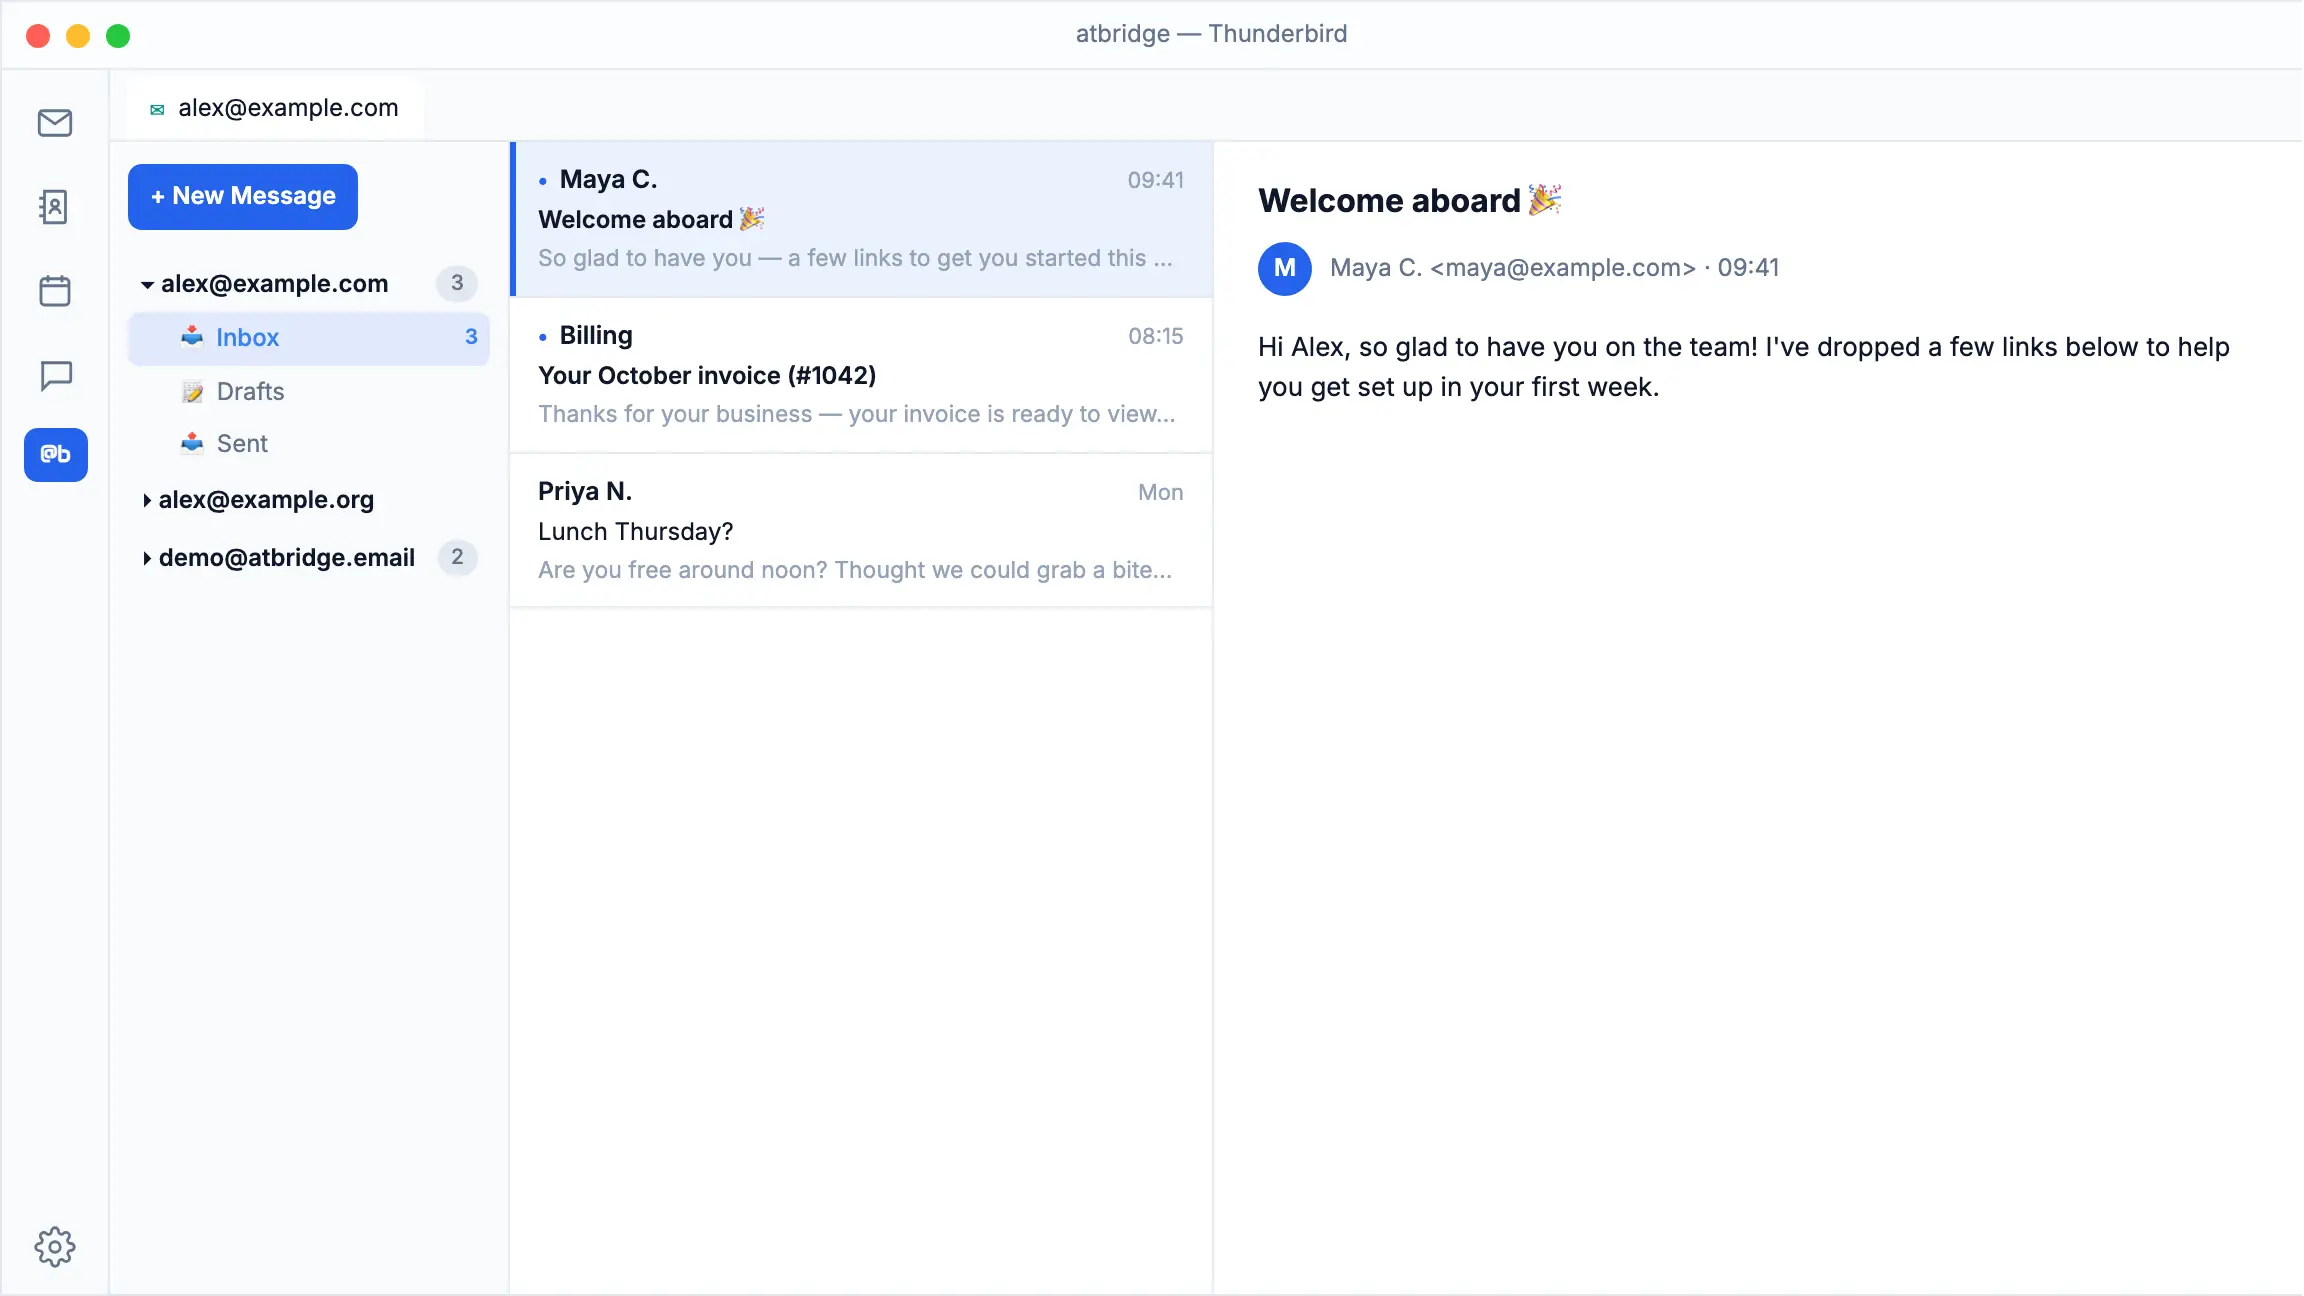The width and height of the screenshot is (2304, 1296).
Task: Click unread dot next to Billing
Action: [x=543, y=337]
